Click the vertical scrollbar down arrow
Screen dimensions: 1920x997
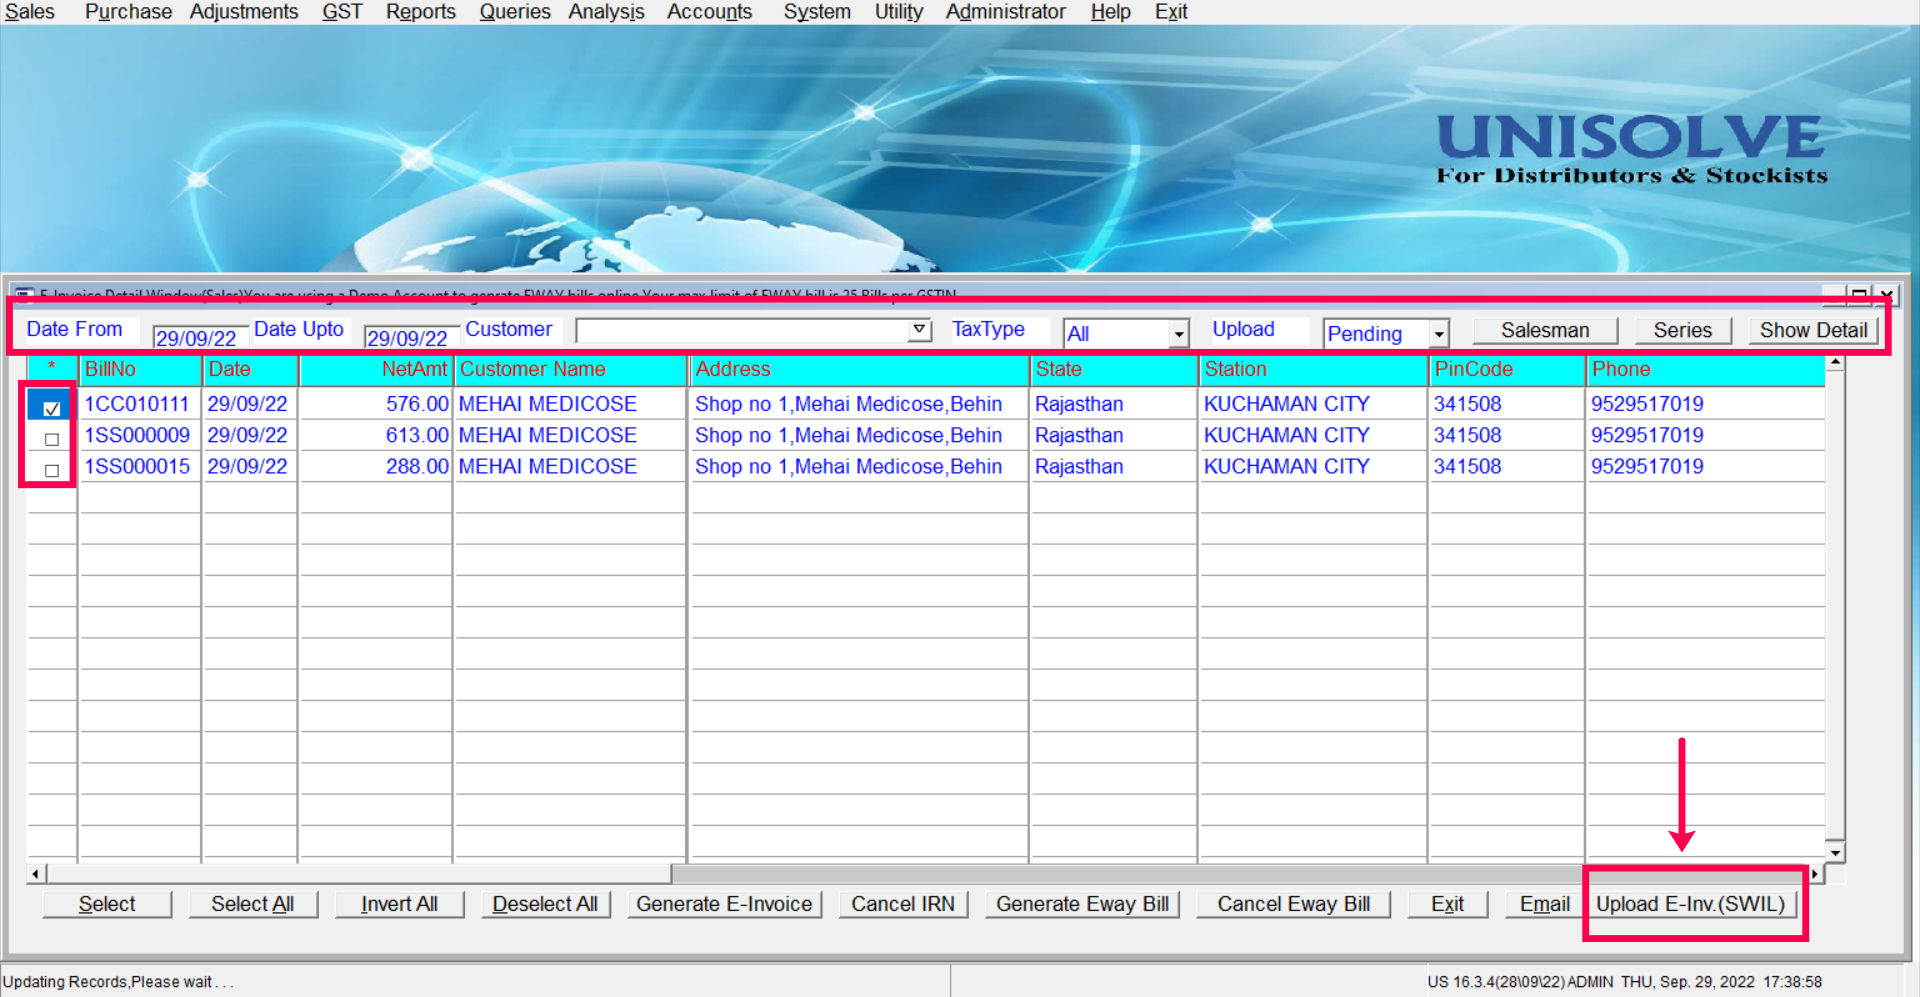(1835, 852)
